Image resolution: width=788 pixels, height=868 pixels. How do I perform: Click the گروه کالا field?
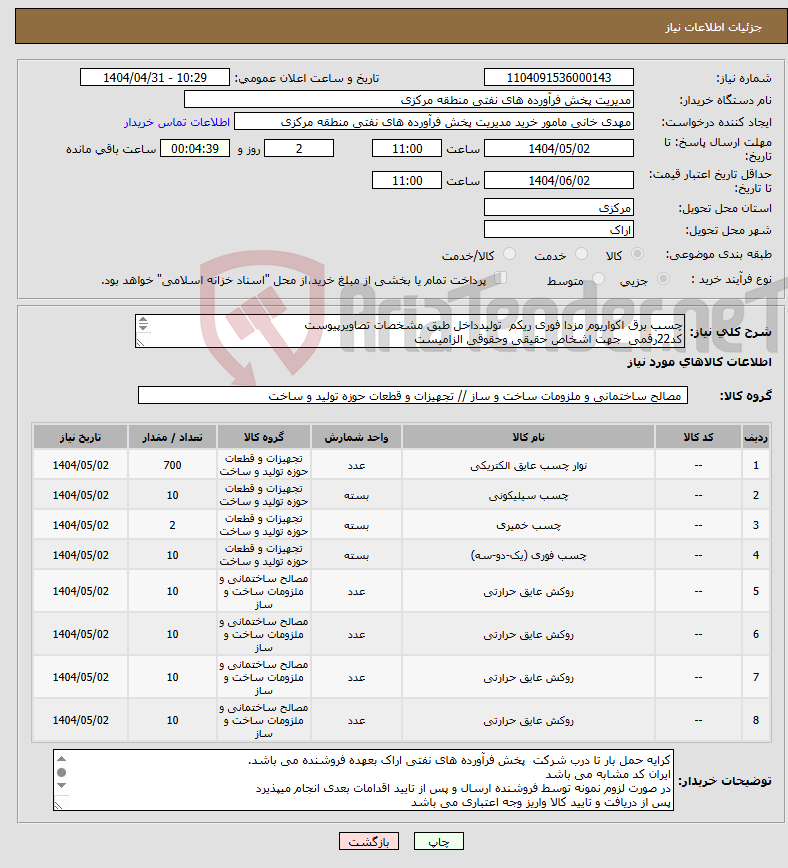coord(413,395)
